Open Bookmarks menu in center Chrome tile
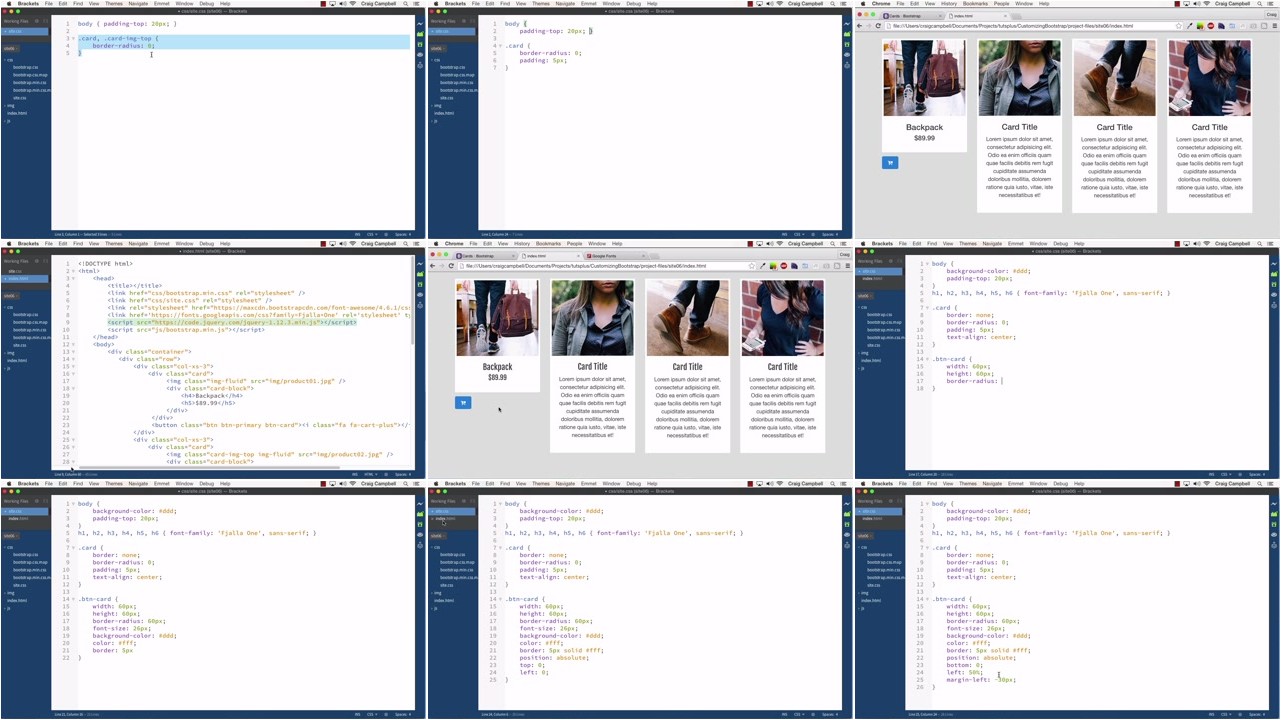Screen dimensions: 1281x720 tap(548, 244)
